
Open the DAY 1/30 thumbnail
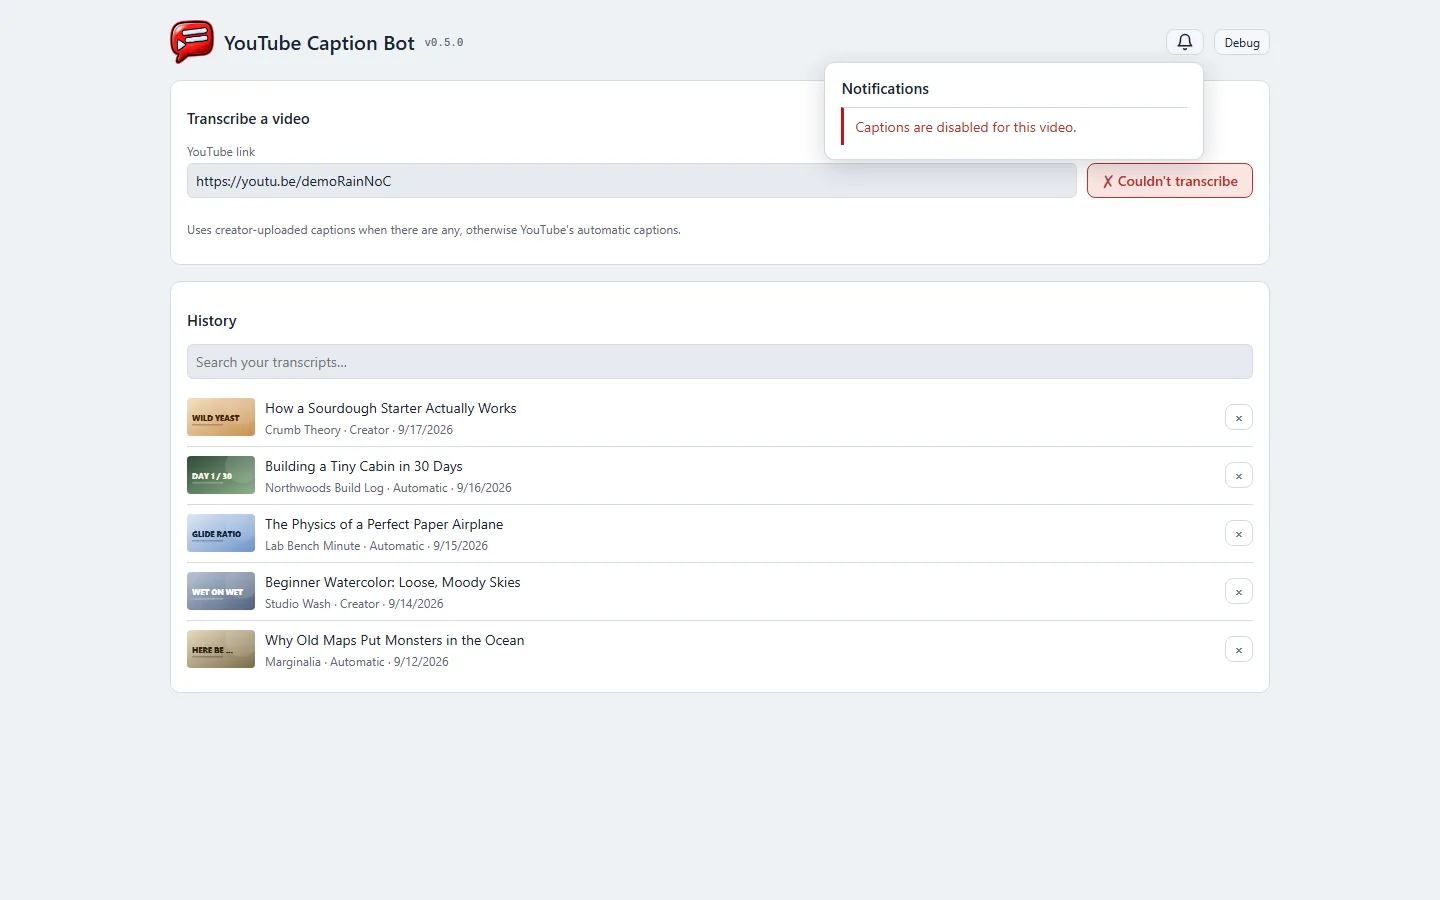point(221,475)
